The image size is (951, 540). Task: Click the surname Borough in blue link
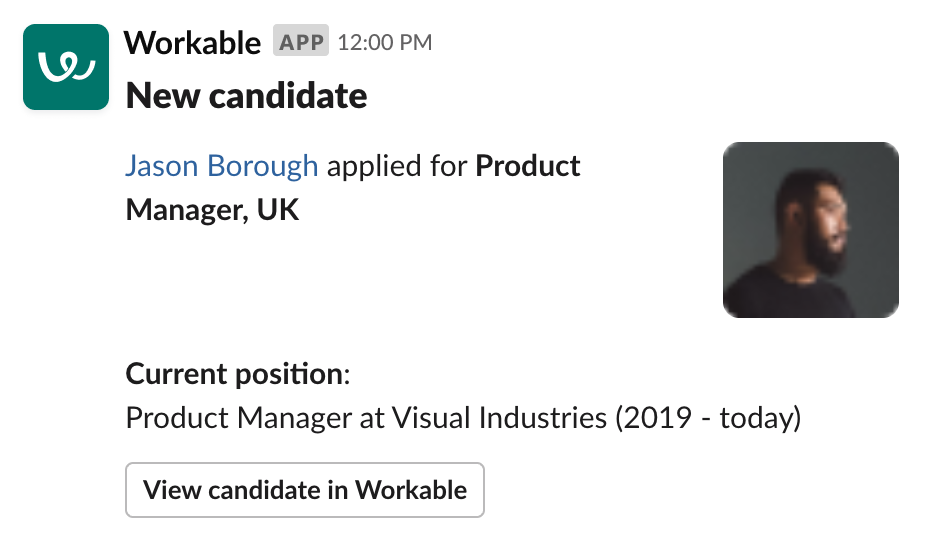tap(263, 166)
